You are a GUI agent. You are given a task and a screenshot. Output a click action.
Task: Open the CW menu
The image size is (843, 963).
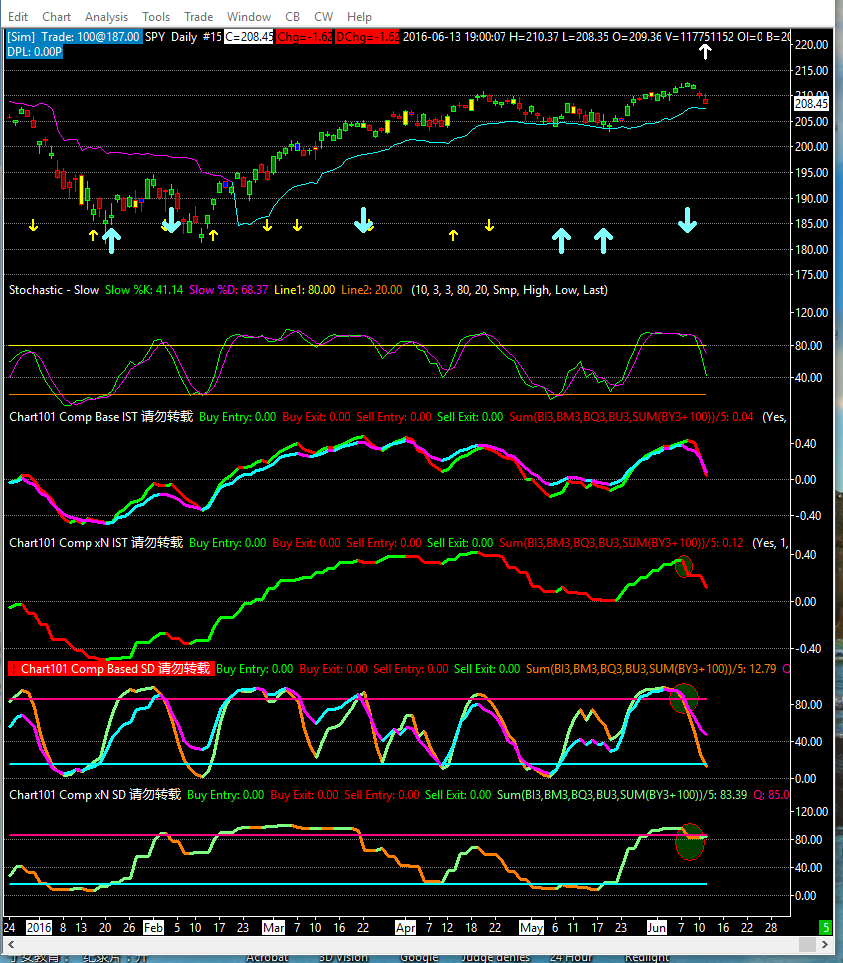[x=323, y=17]
